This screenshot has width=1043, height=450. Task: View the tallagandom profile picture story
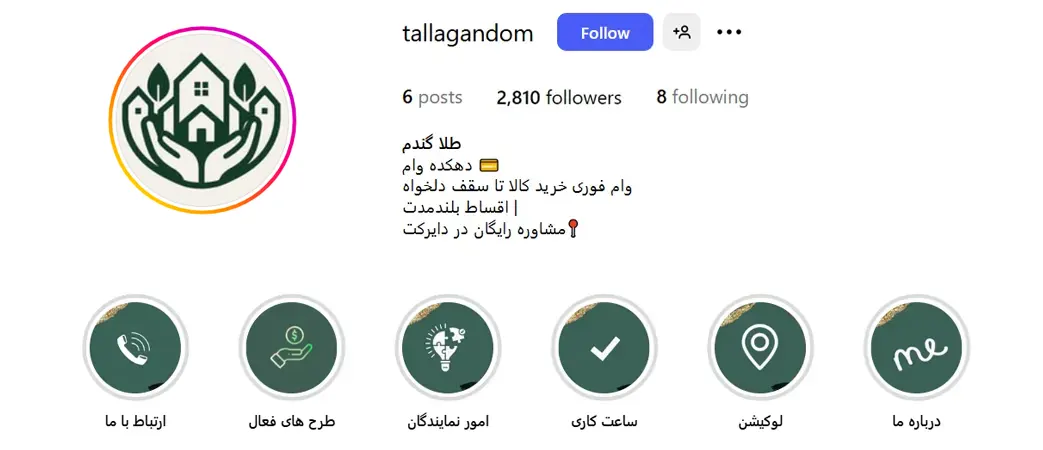202,120
